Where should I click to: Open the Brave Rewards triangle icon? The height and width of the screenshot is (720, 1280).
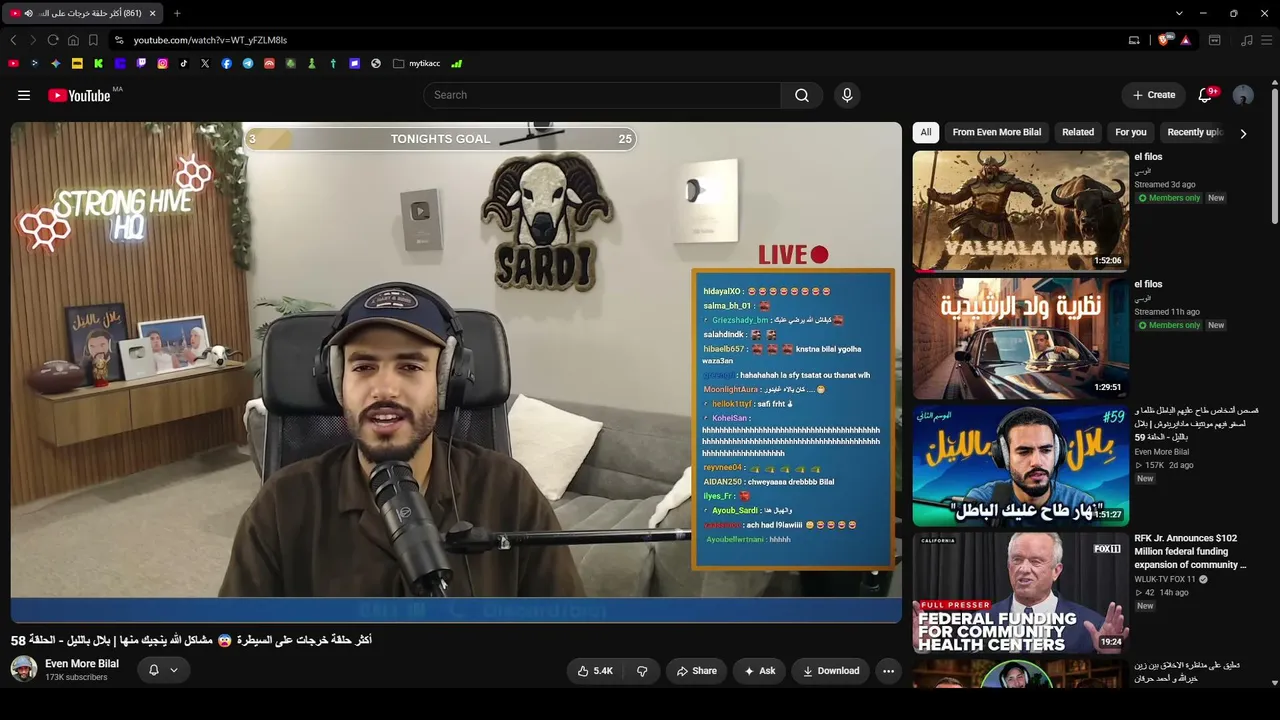pyautogui.click(x=1185, y=40)
